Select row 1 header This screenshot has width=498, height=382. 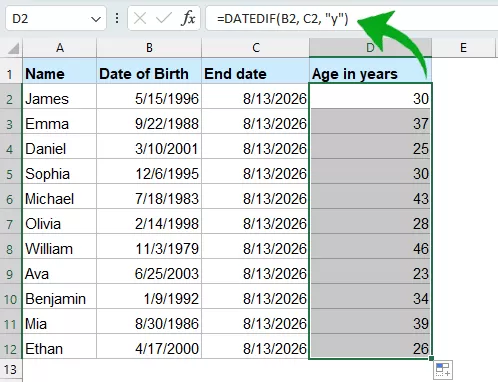11,71
